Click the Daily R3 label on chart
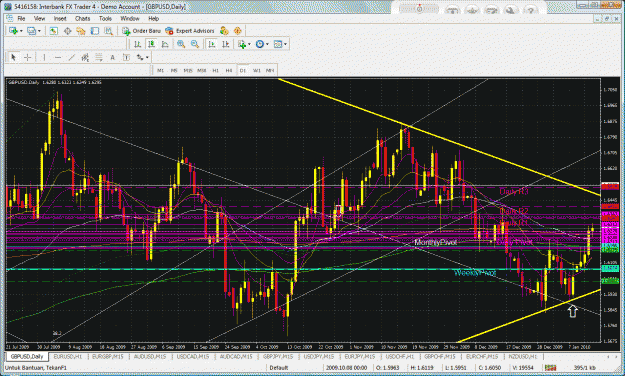The width and height of the screenshot is (625, 376). [x=514, y=192]
